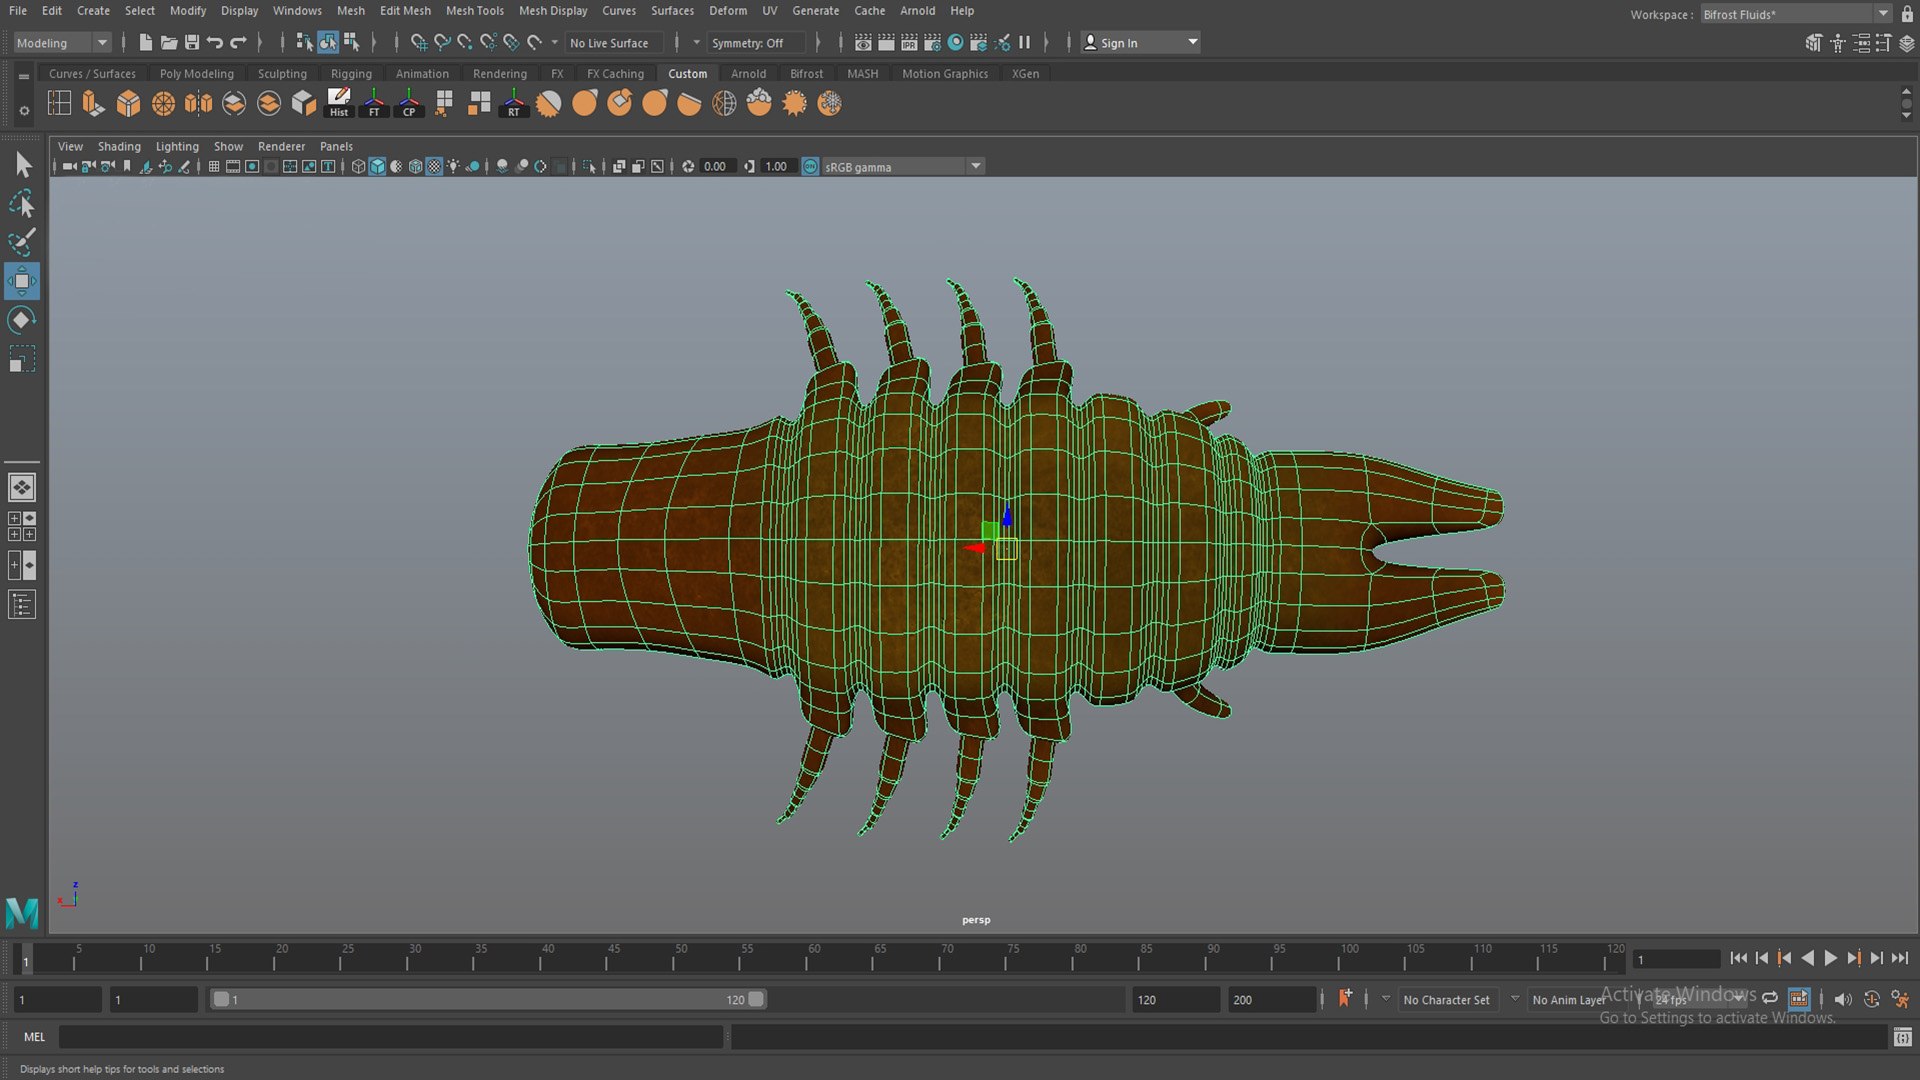Toggle the viewport grid display
Screen dimensions: 1920x1080
[x=214, y=167]
